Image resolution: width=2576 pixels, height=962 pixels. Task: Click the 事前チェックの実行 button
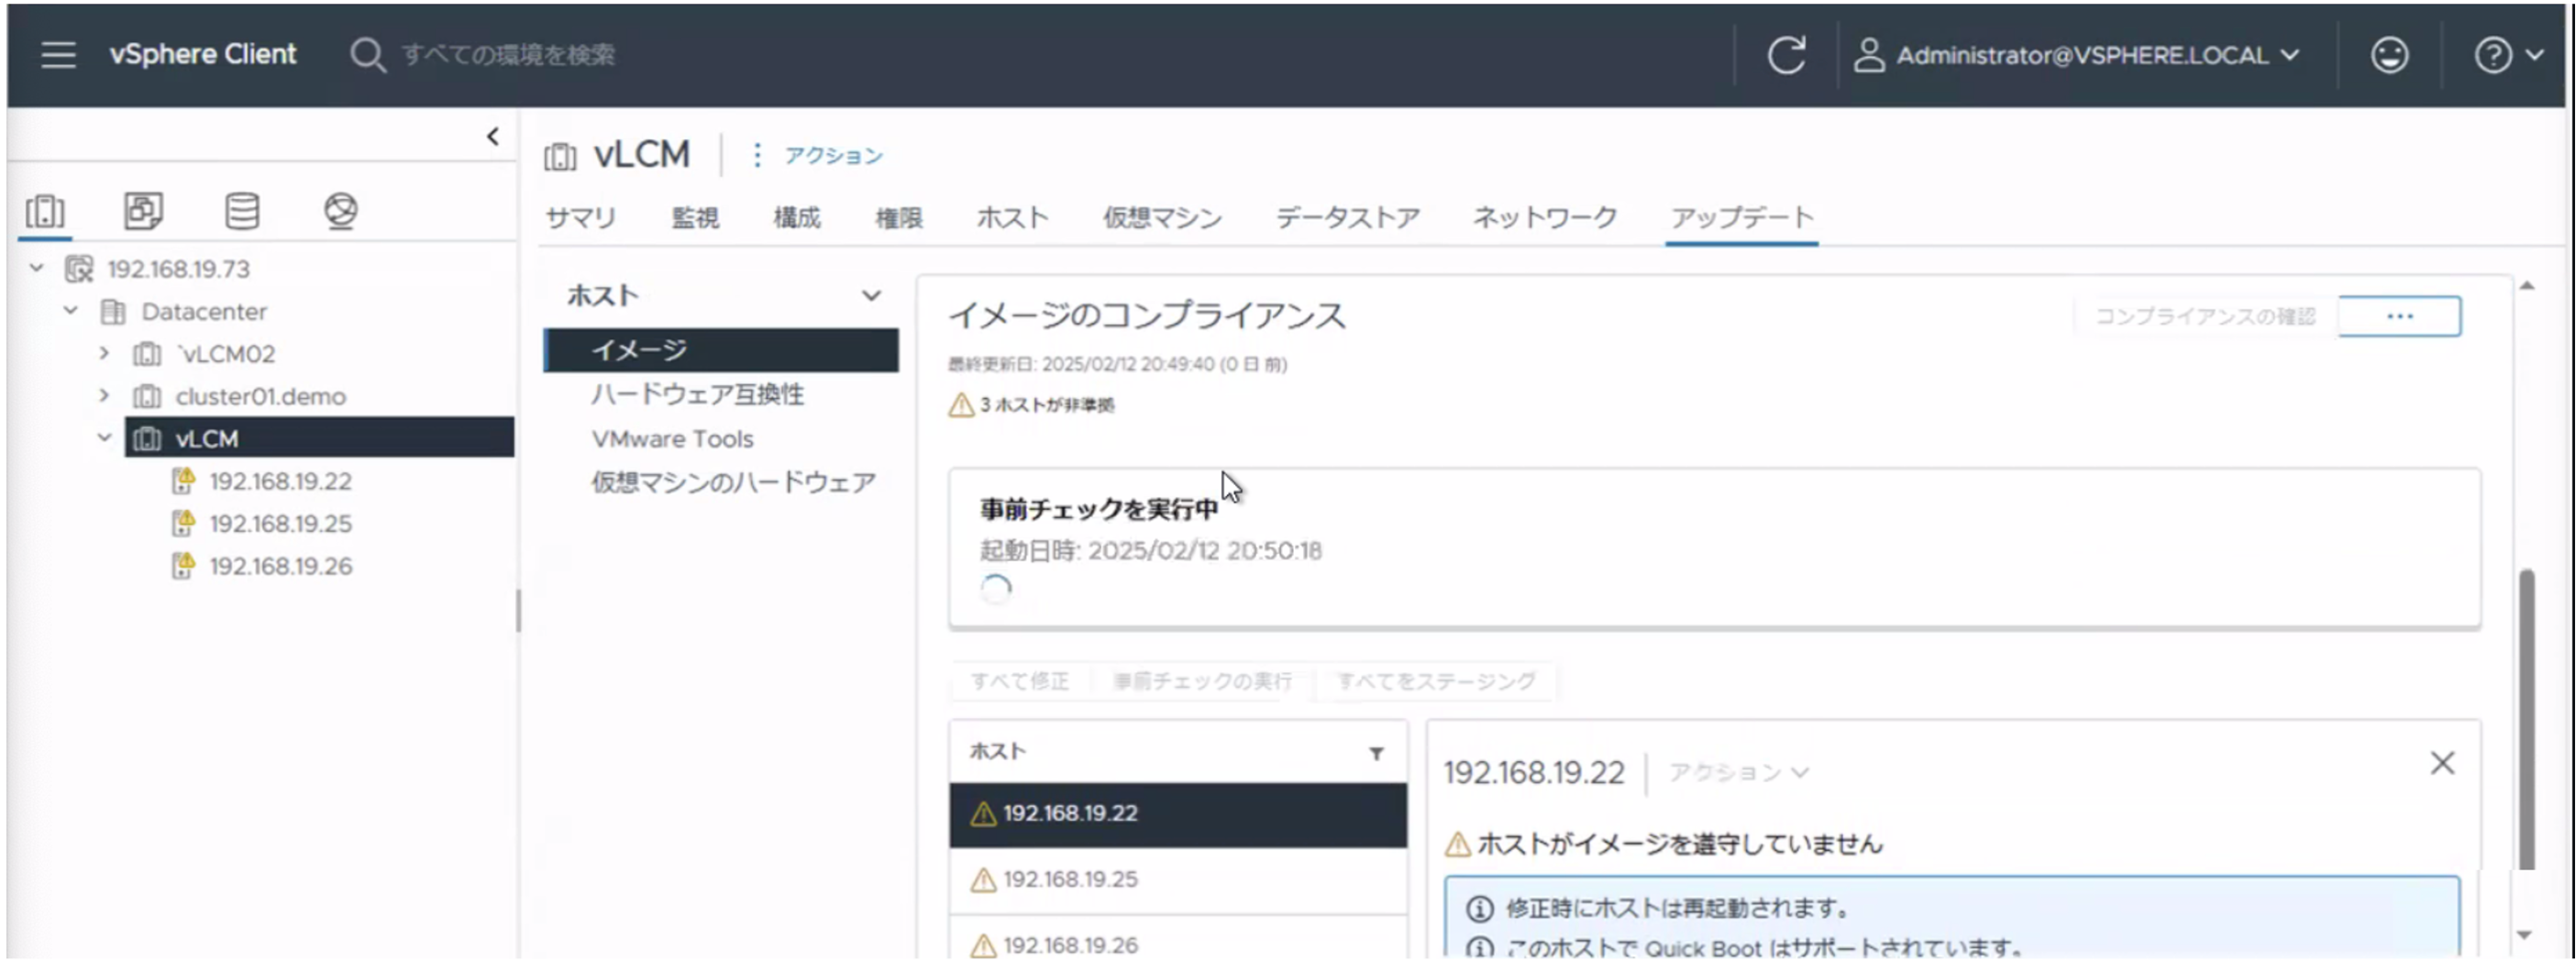tap(1203, 682)
